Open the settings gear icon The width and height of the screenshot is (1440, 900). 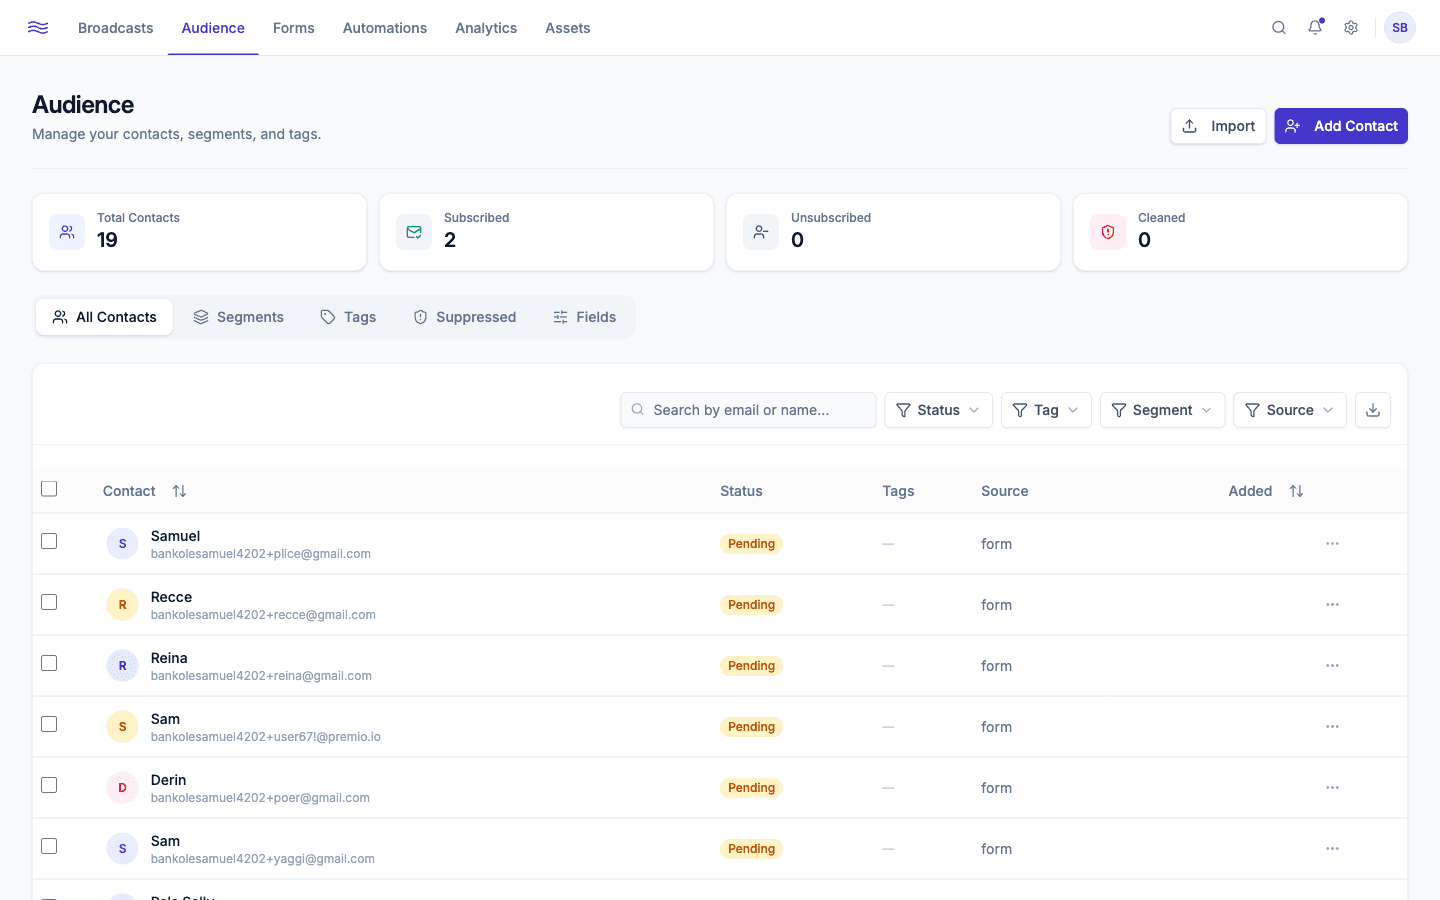[1351, 28]
